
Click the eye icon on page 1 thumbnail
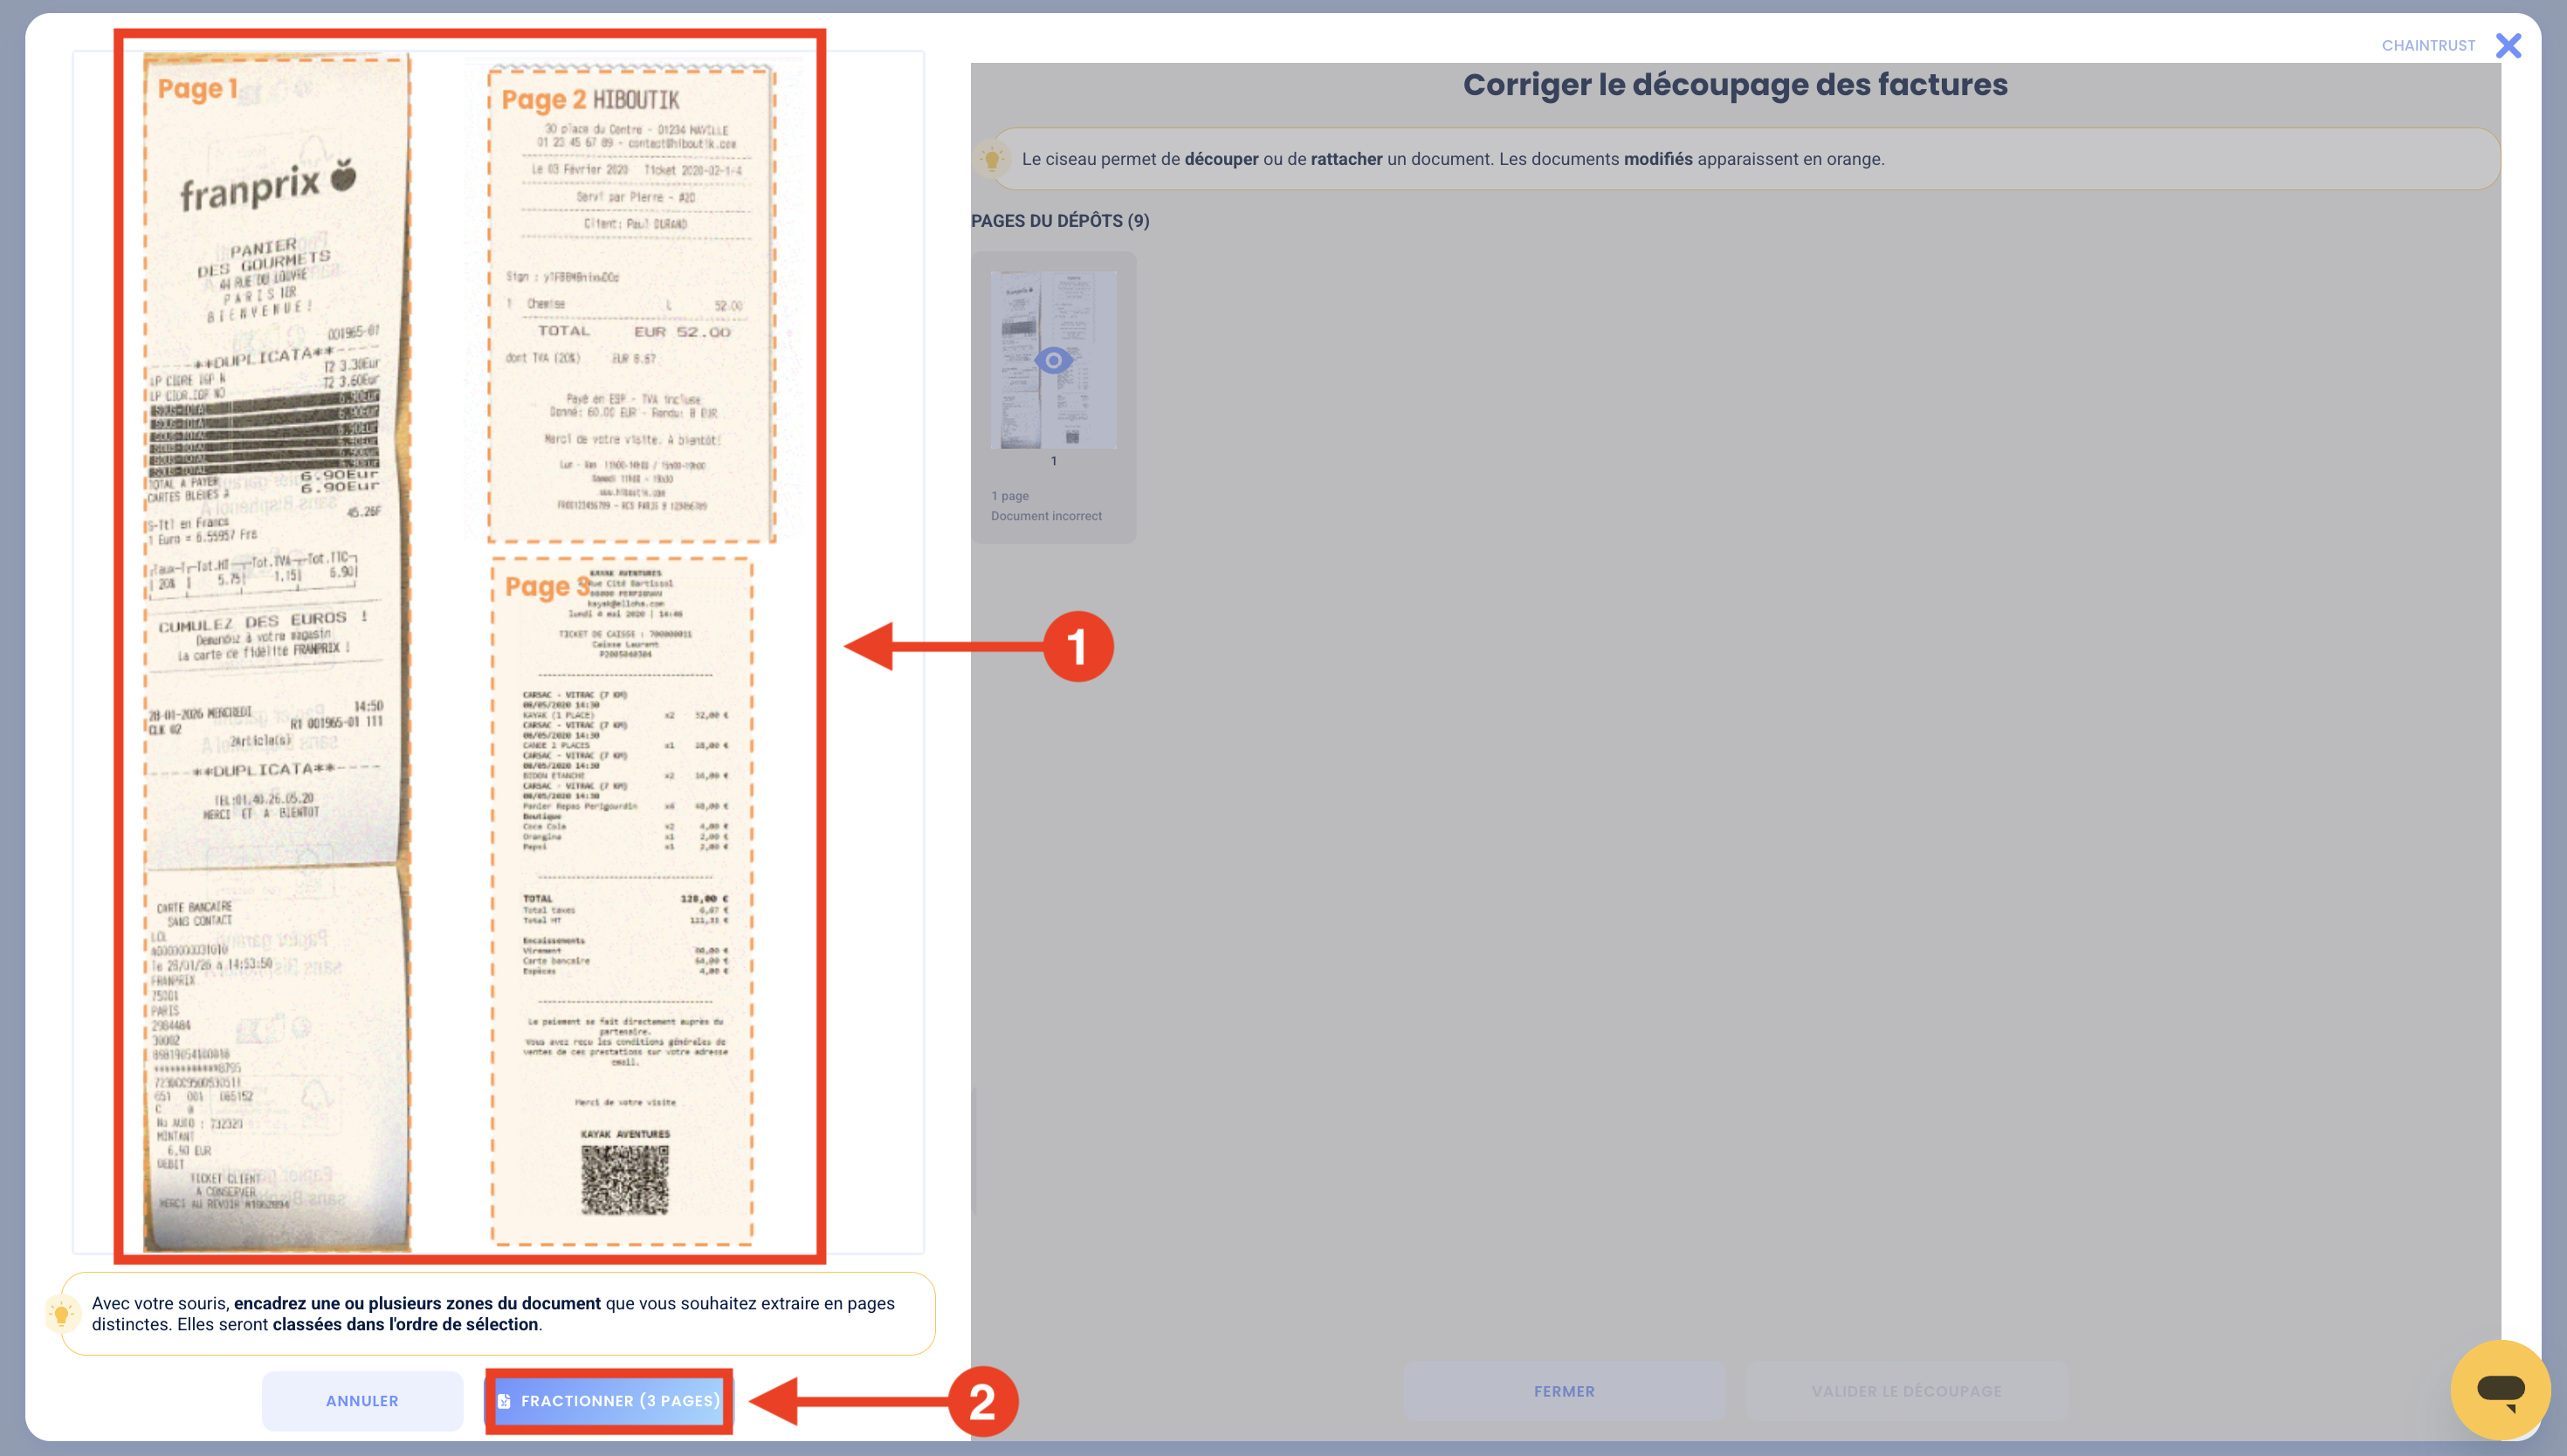pyautogui.click(x=1053, y=360)
